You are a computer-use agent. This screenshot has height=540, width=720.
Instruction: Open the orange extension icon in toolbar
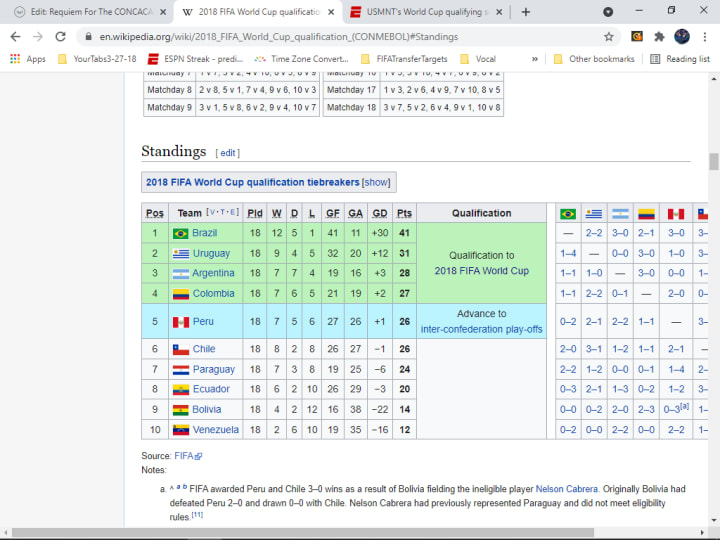pyautogui.click(x=637, y=36)
